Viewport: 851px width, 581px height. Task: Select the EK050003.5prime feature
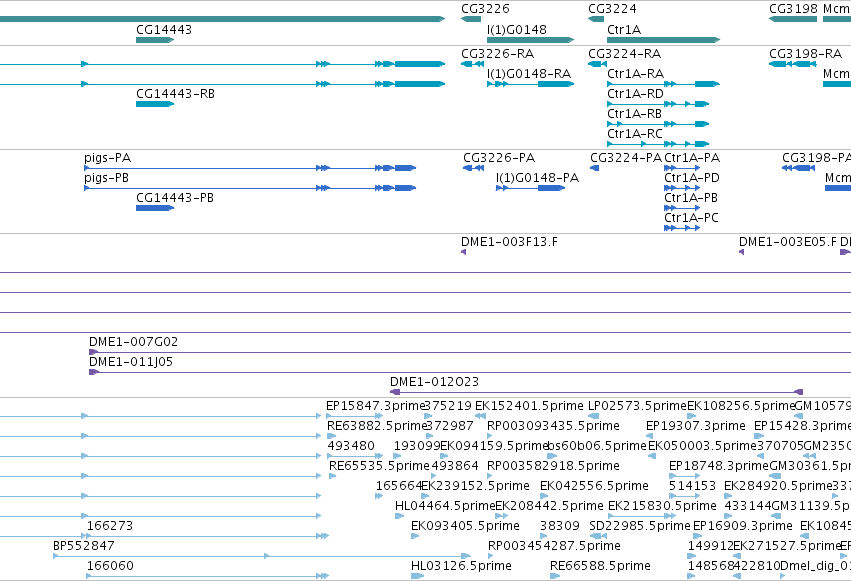pyautogui.click(x=652, y=456)
